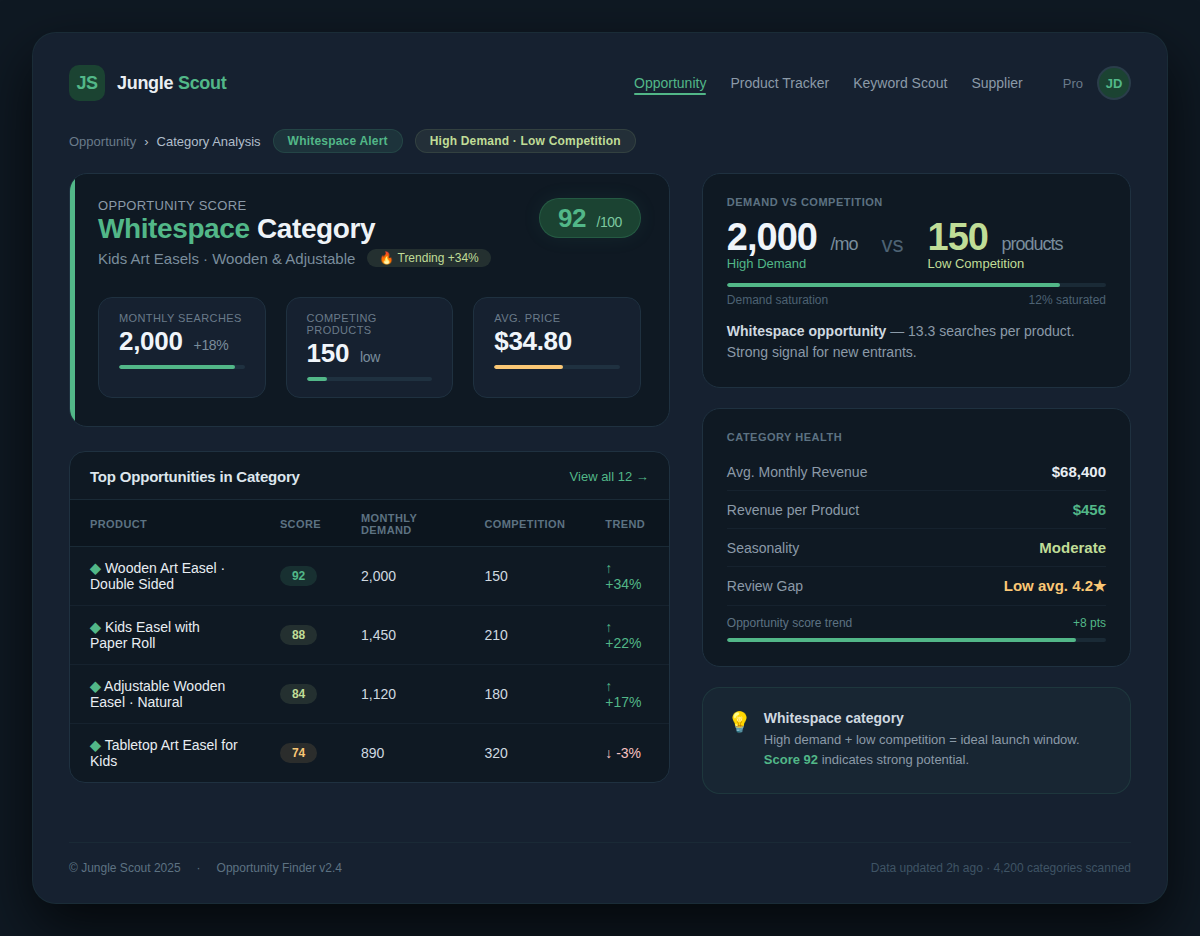Click the $68,400 average monthly revenue value
This screenshot has width=1200, height=936.
1078,472
